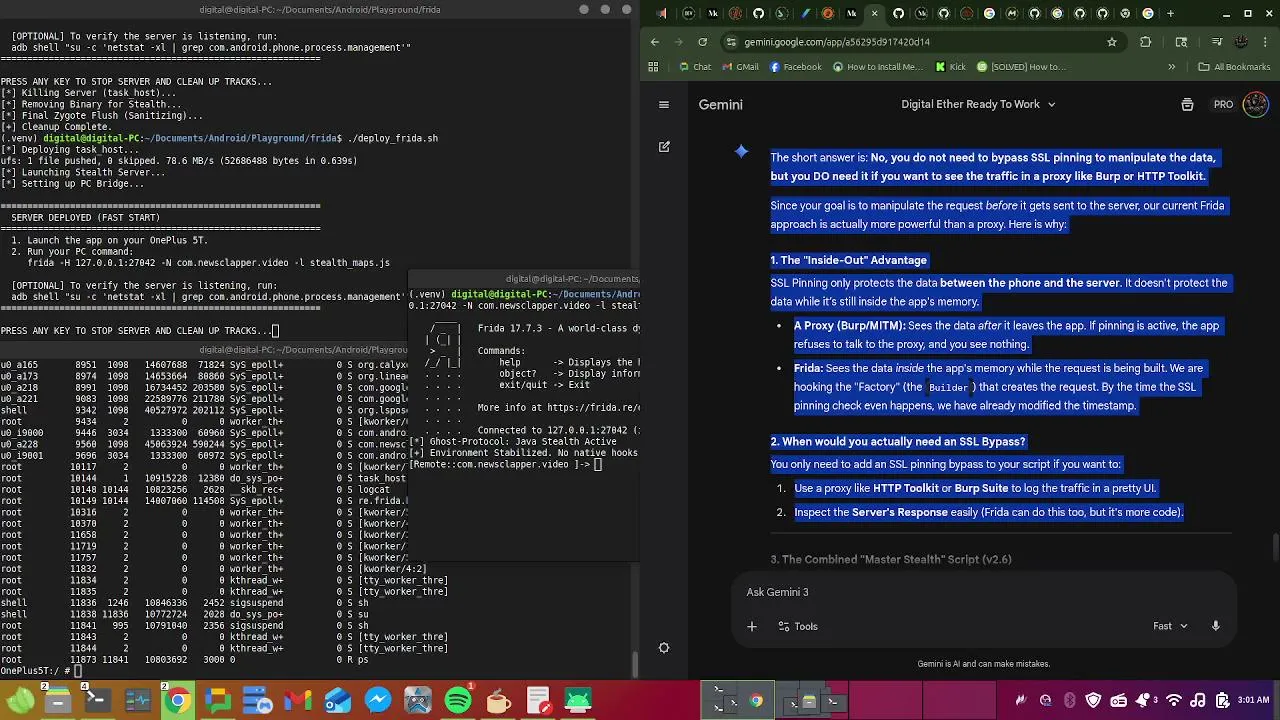This screenshot has width=1280, height=720.
Task: Open the terminal icon in taskbar
Action: click(98, 700)
